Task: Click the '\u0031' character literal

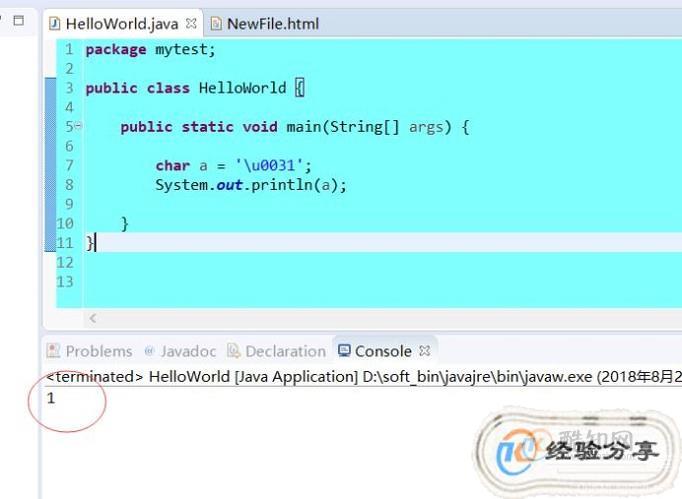Action: [x=269, y=165]
